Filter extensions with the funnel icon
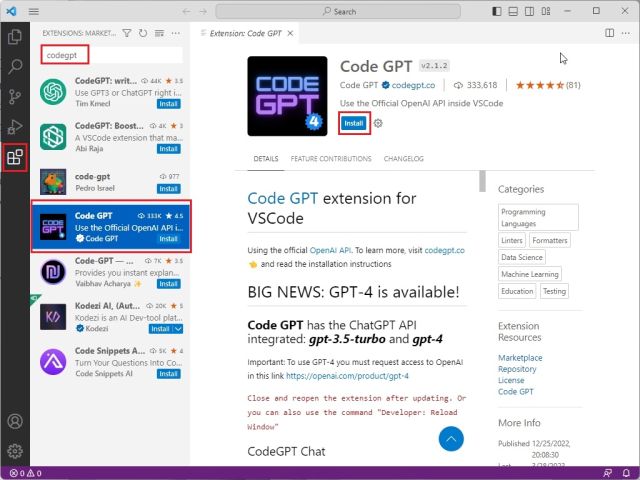 pos(127,33)
